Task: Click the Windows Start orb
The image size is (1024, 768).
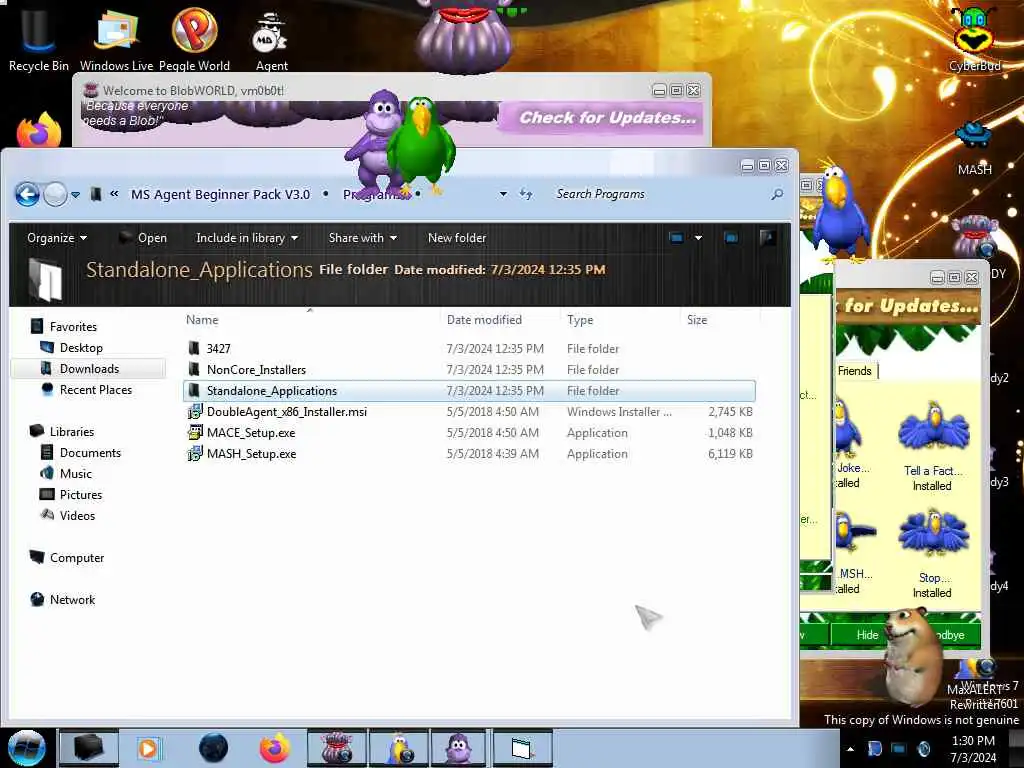Action: [27, 748]
